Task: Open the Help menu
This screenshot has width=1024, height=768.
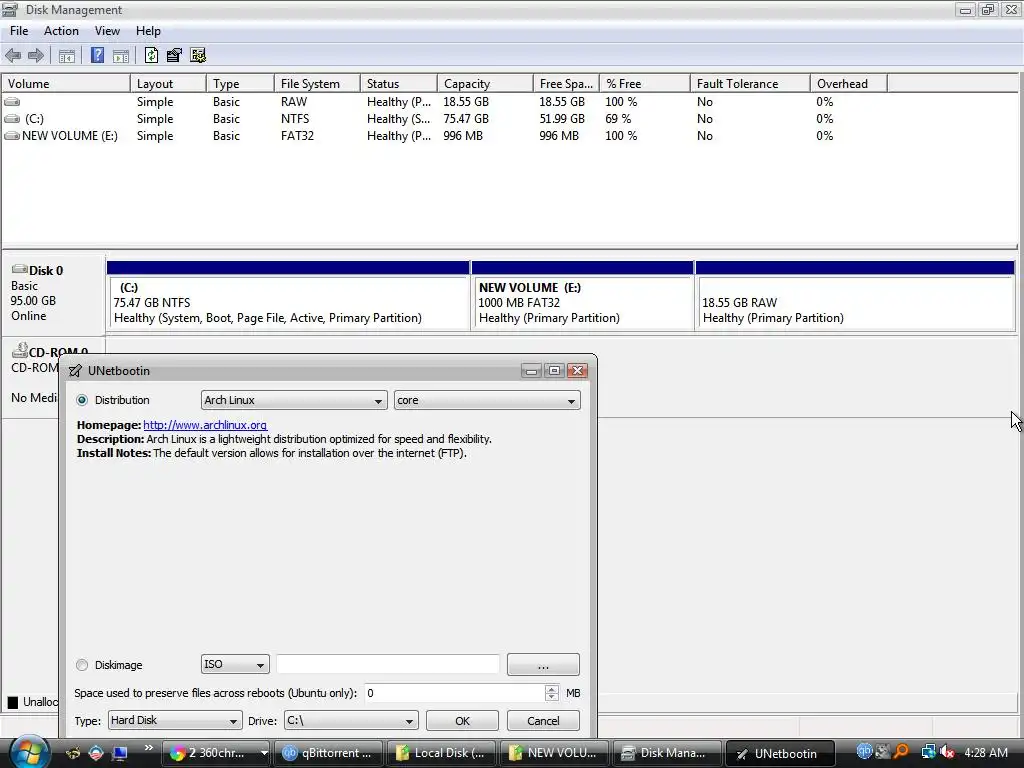Action: pyautogui.click(x=148, y=31)
